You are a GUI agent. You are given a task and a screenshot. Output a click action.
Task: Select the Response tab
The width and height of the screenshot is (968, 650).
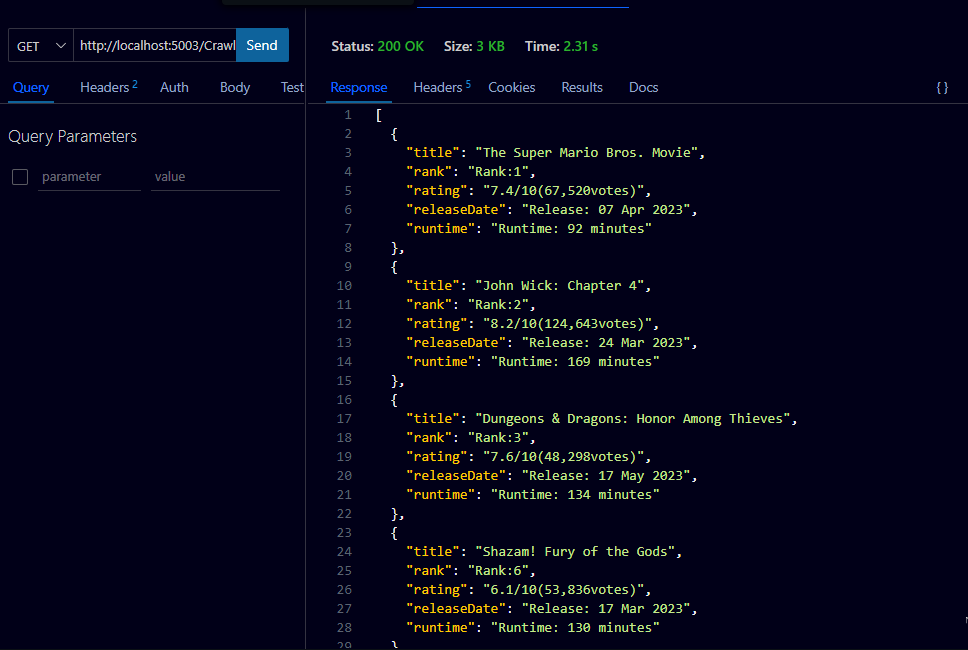coord(359,87)
